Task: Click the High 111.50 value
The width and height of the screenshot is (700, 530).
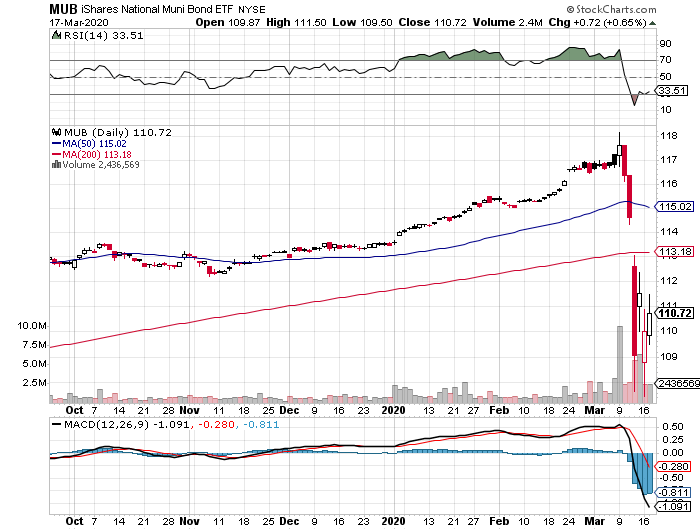Action: (296, 22)
